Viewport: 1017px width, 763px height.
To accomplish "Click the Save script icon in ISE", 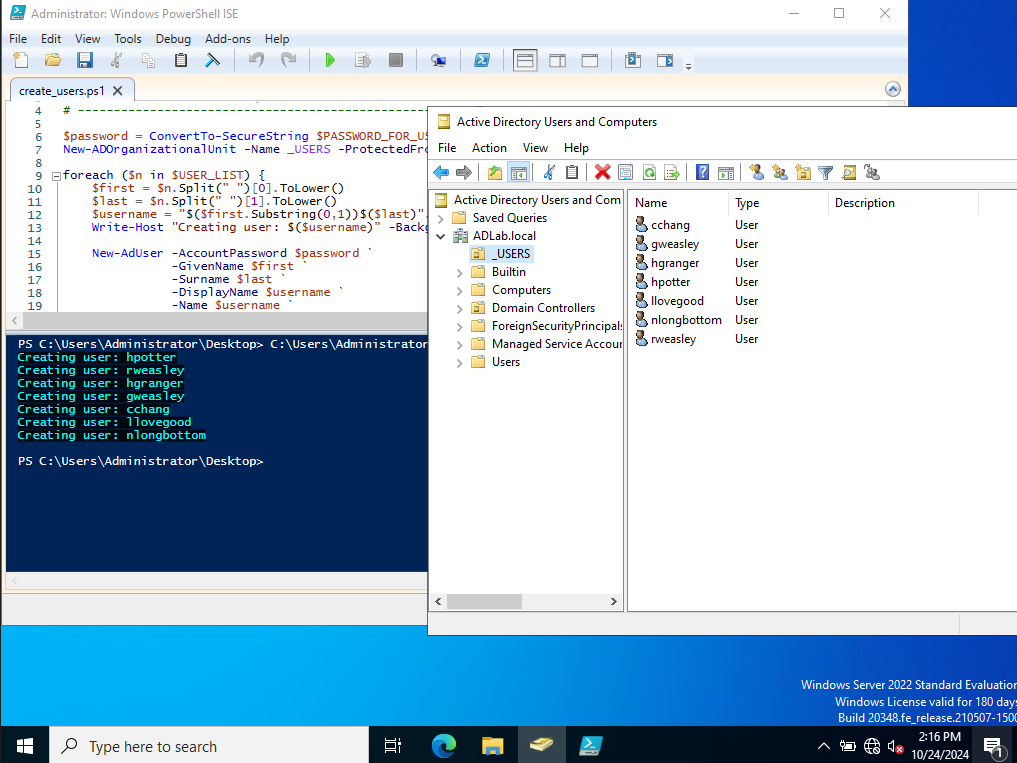I will [x=85, y=61].
